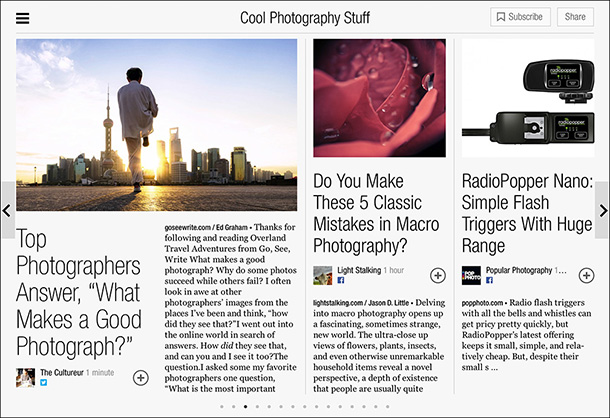Go to the previous page arrow
Screen dimensions: 610x418
pyautogui.click(x=7, y=210)
